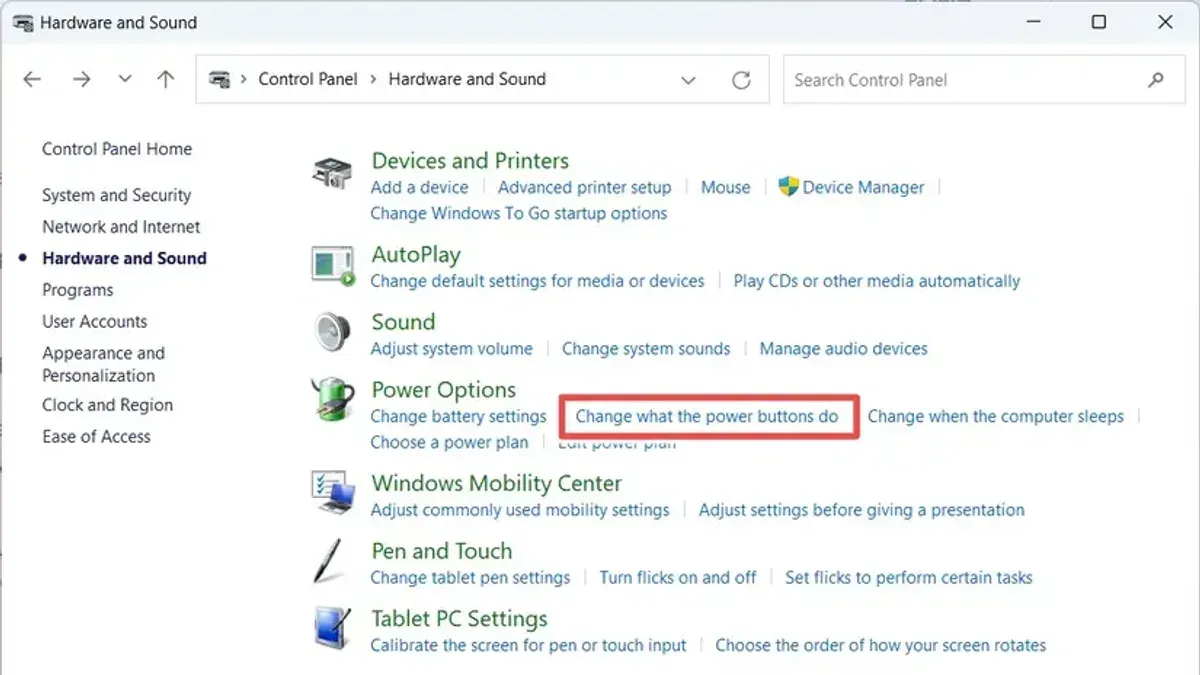Click Manage audio devices
The image size is (1200, 675).
pos(844,349)
